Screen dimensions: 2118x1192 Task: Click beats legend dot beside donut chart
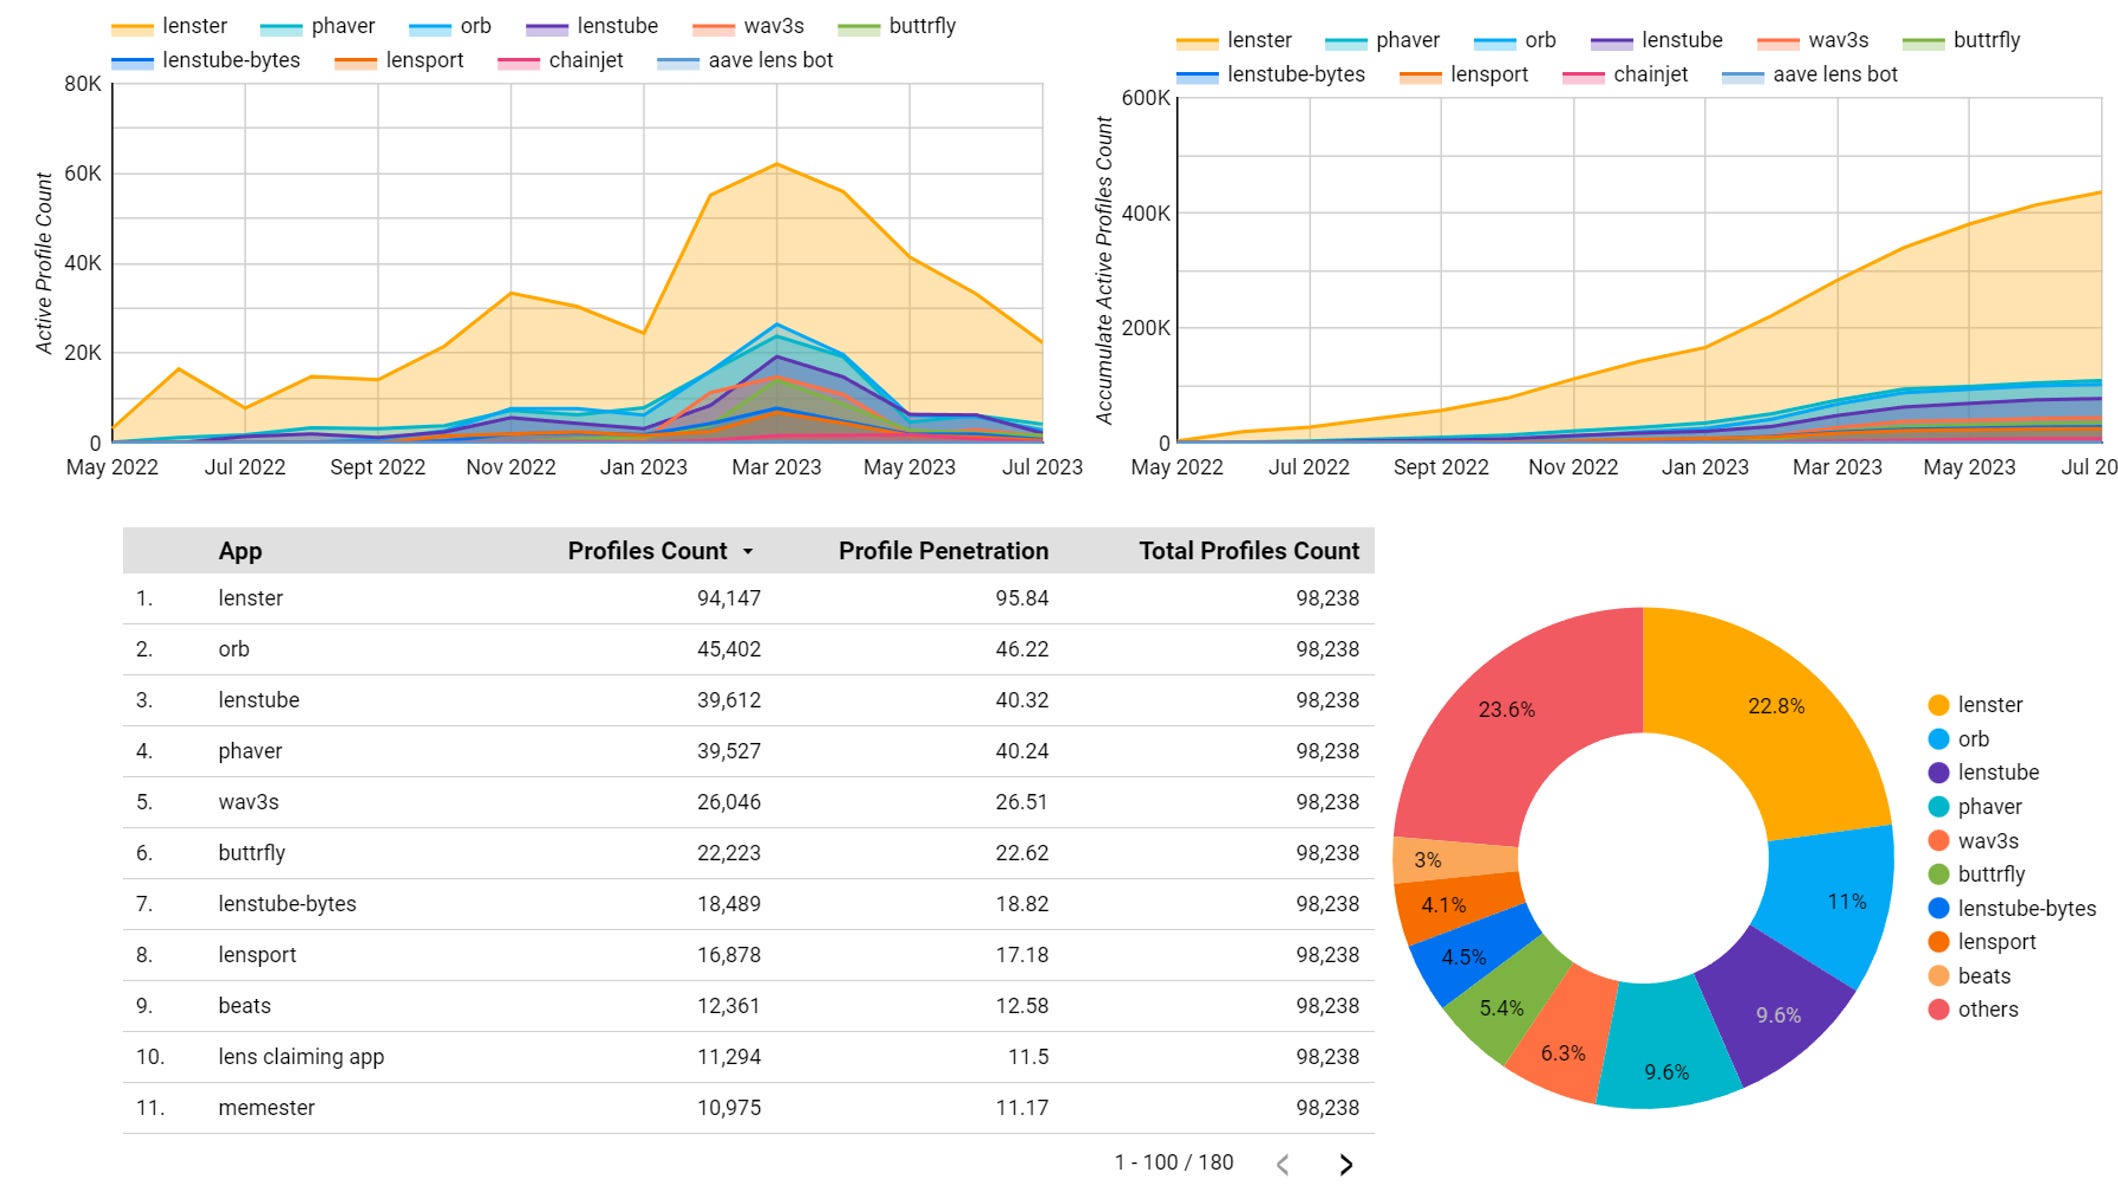[1938, 976]
